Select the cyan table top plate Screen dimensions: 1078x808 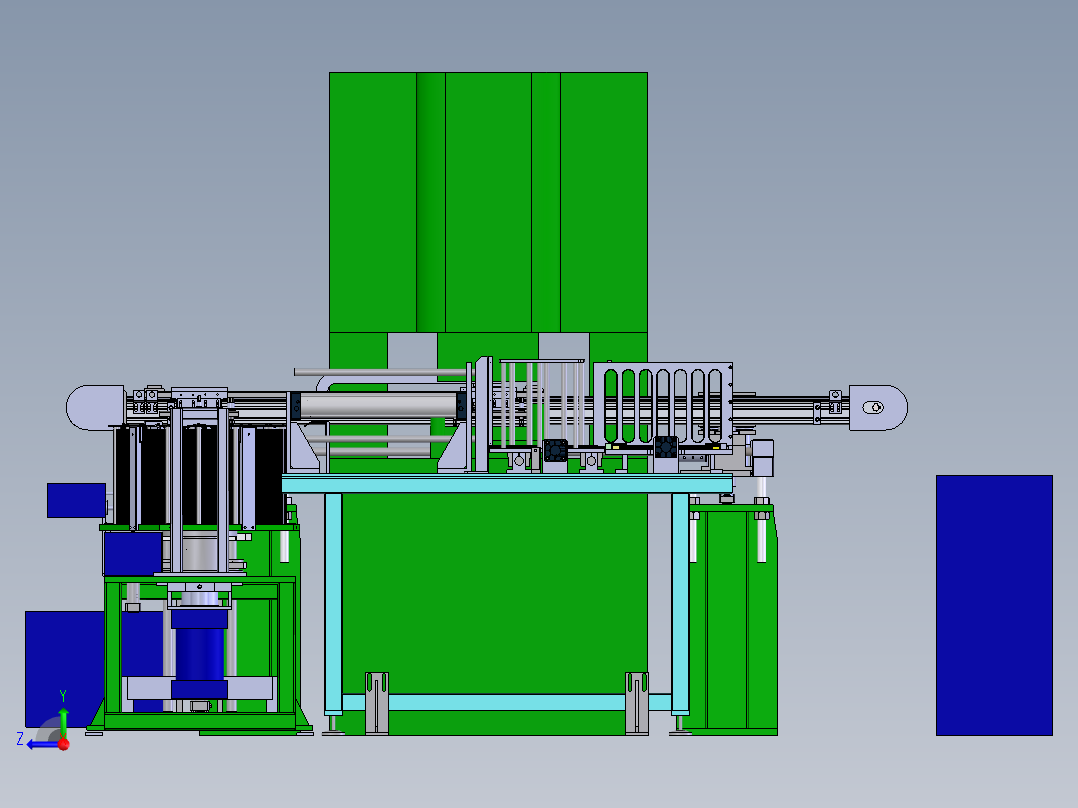[507, 483]
